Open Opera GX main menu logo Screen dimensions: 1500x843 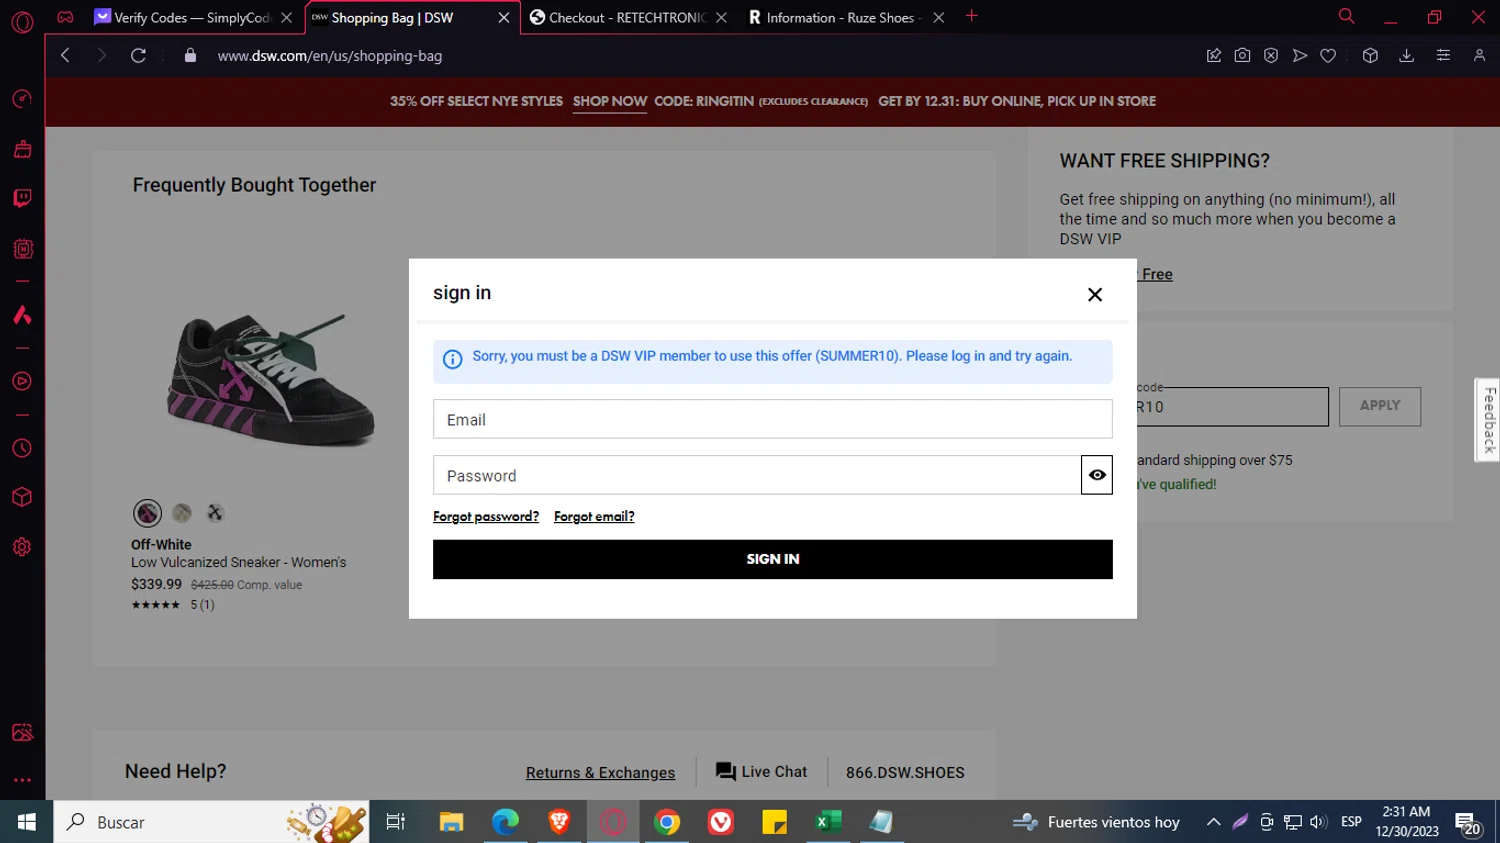22,21
